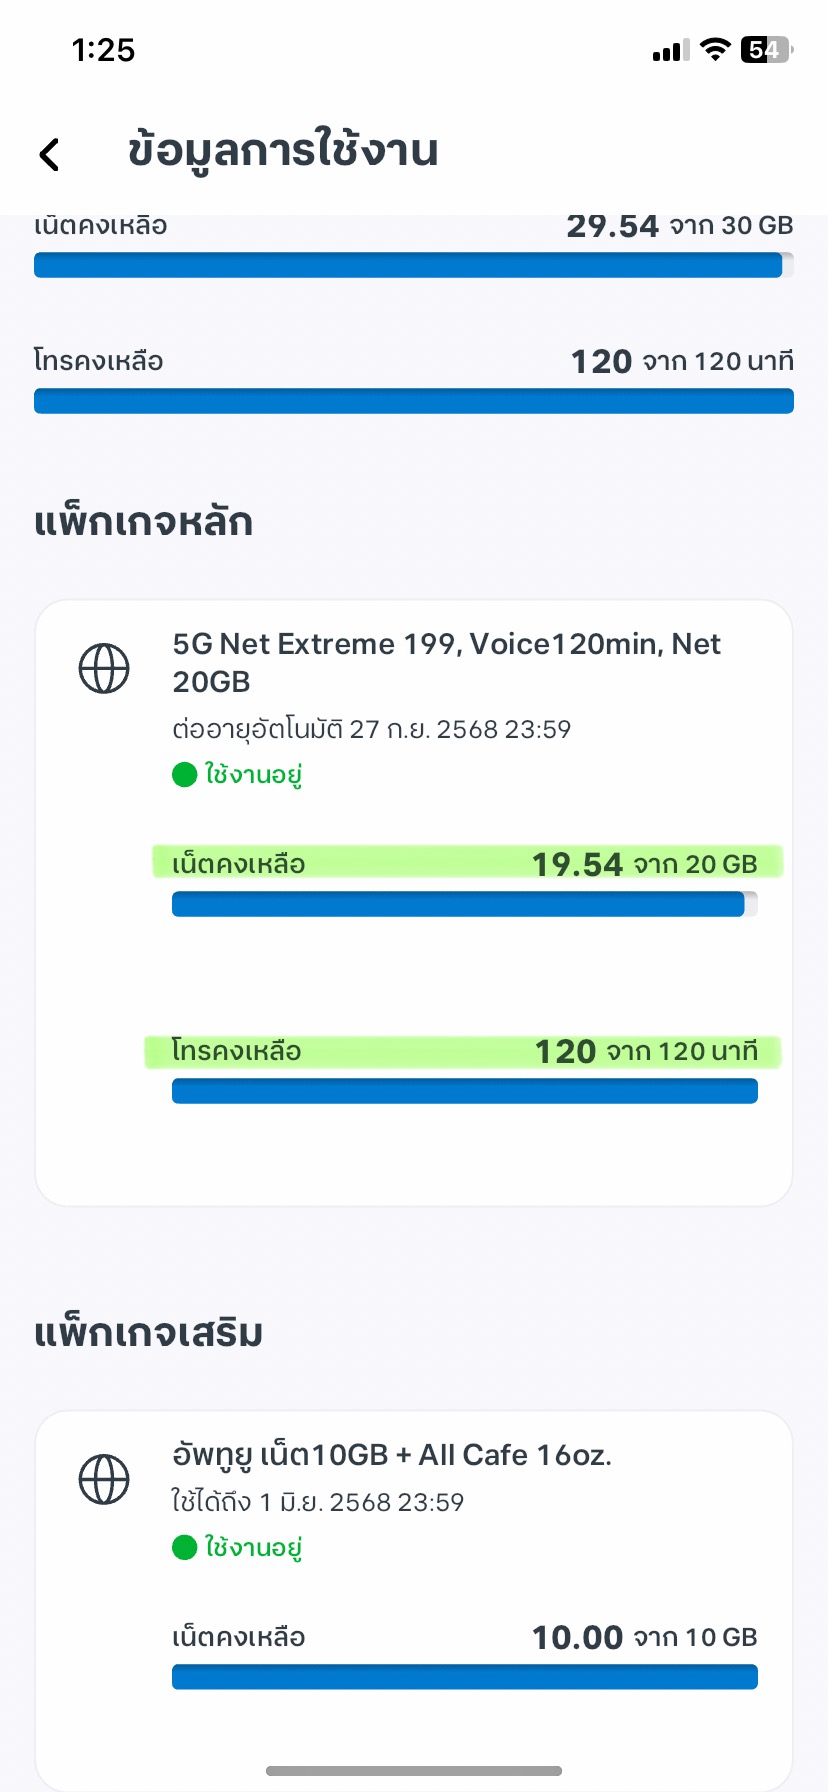Tap the highlighted เน็ตคงเหลือ row in main package
Viewport: 828px width, 1792px height.
pos(466,862)
